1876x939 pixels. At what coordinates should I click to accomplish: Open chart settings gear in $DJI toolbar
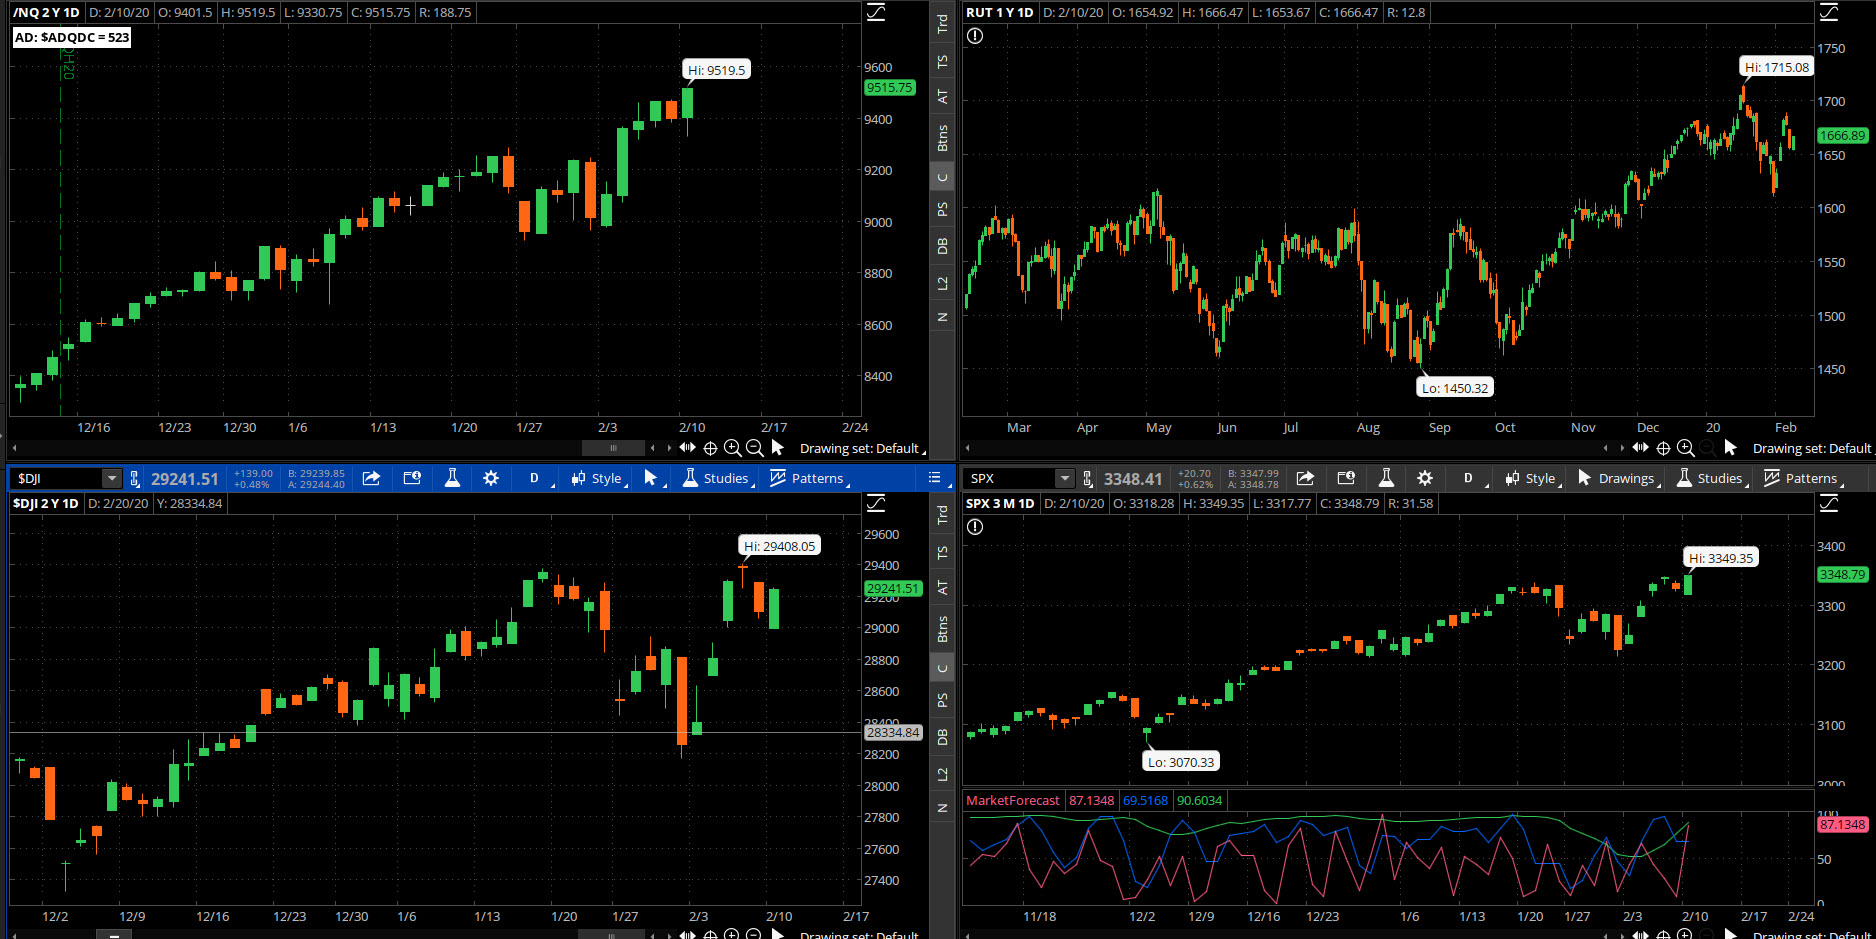pyautogui.click(x=491, y=478)
